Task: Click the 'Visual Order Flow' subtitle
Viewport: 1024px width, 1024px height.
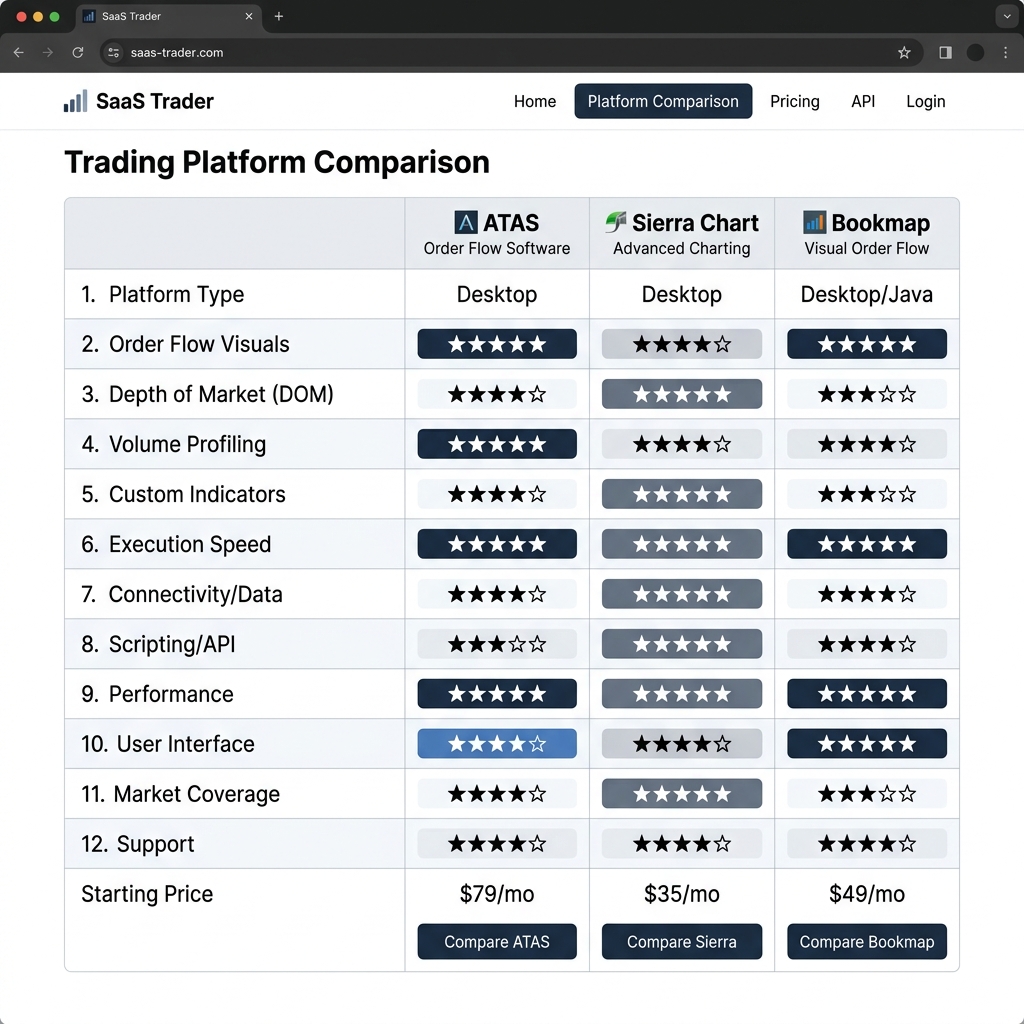Action: pyautogui.click(x=867, y=249)
